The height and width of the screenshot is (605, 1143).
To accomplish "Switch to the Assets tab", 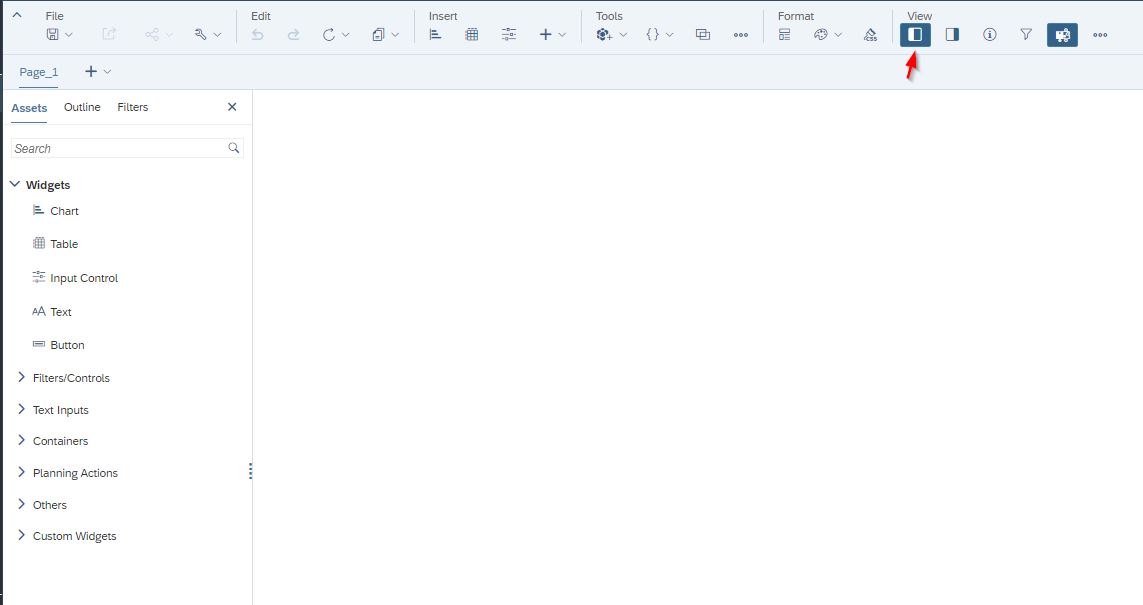I will coord(29,108).
